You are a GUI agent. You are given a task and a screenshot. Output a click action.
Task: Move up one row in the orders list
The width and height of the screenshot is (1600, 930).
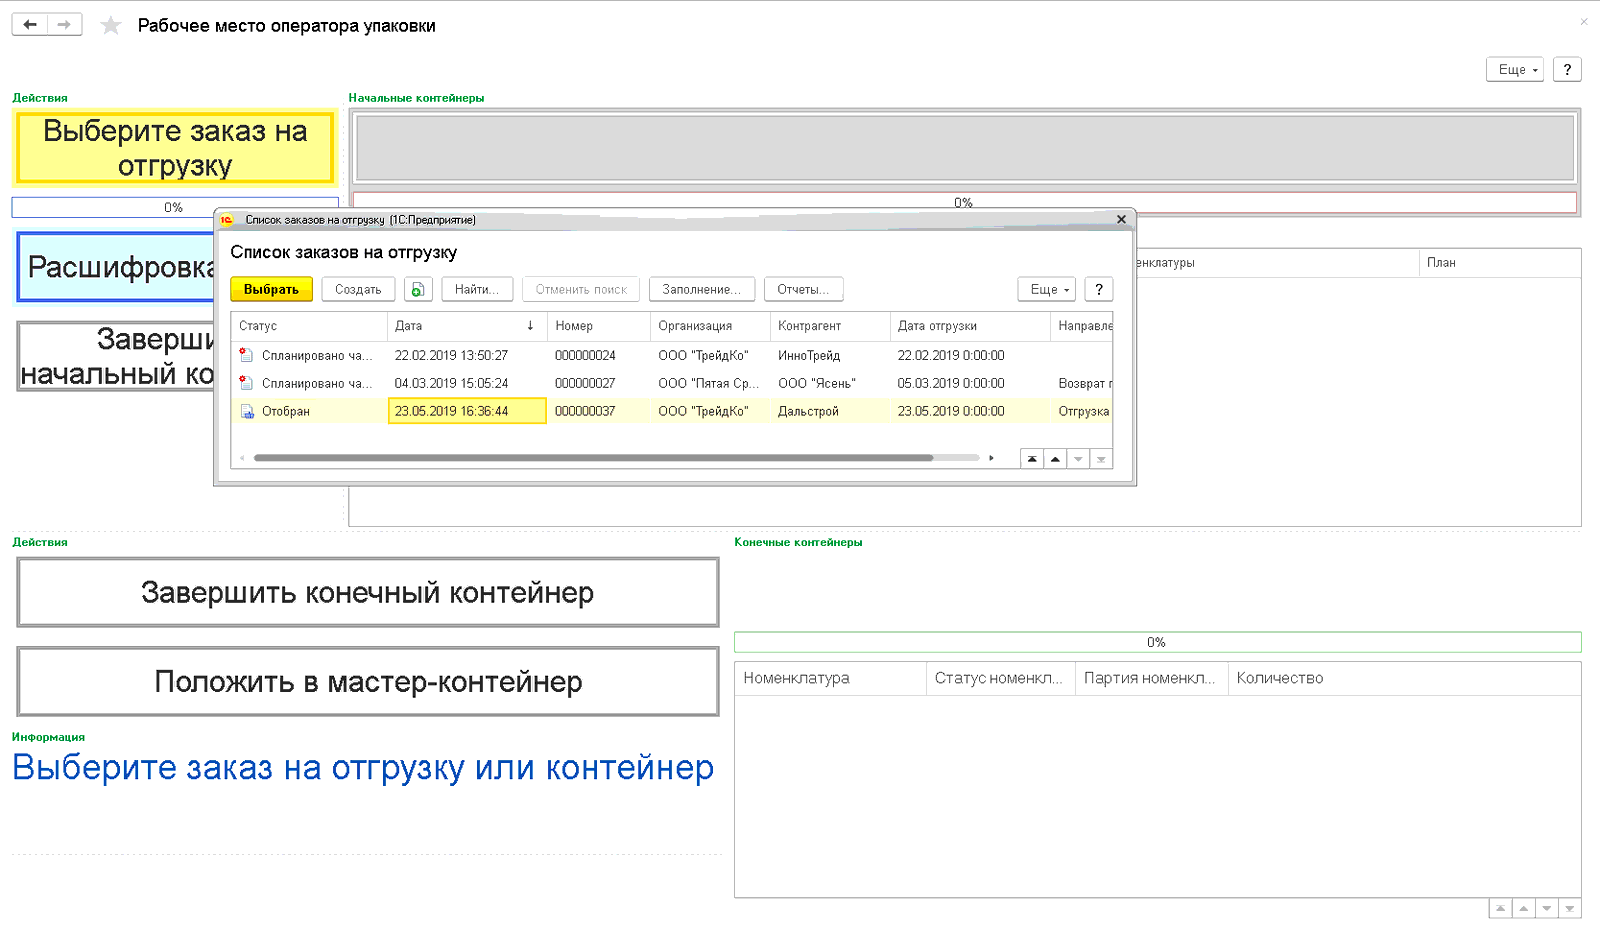[x=1055, y=459]
